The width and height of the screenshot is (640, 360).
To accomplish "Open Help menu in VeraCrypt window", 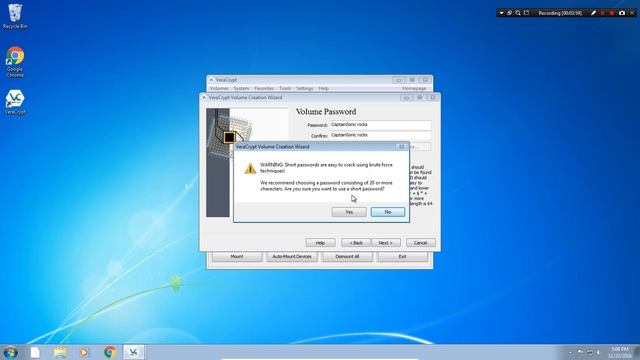I will [x=323, y=88].
